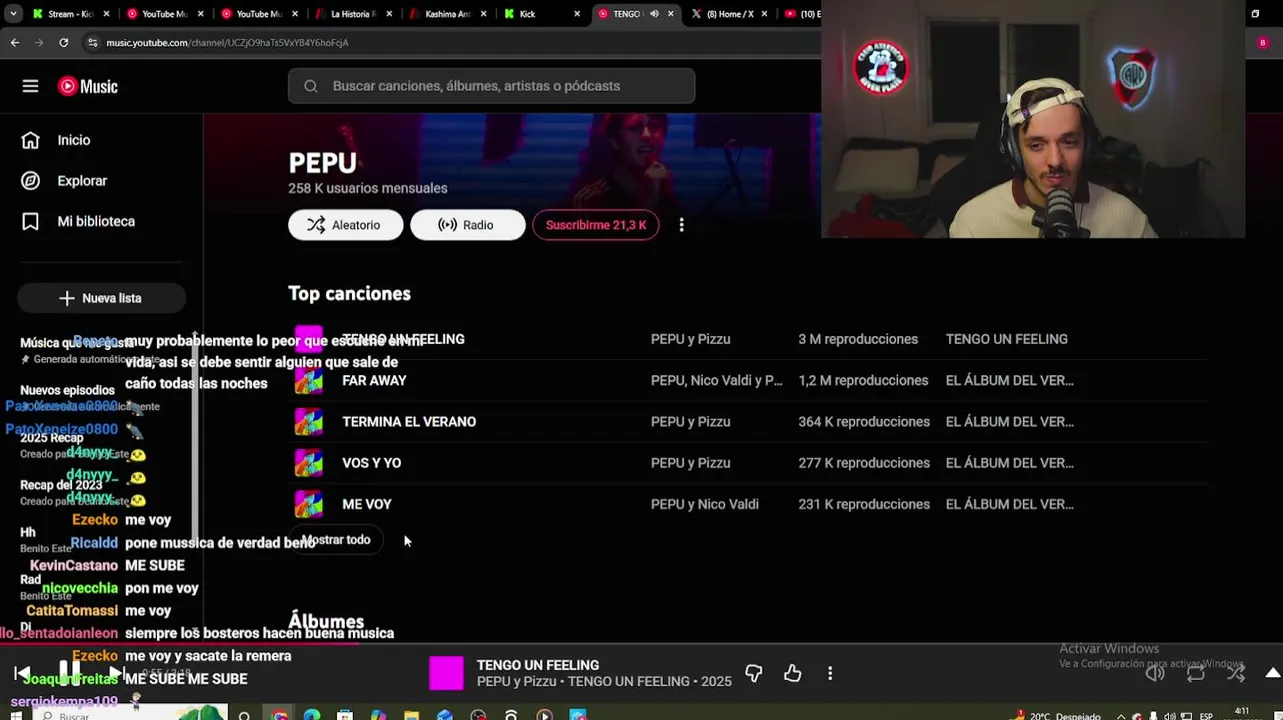Open EL ÁLBUM DEL VER... in ME VOY row
This screenshot has height=720, width=1283.
tap(1010, 504)
